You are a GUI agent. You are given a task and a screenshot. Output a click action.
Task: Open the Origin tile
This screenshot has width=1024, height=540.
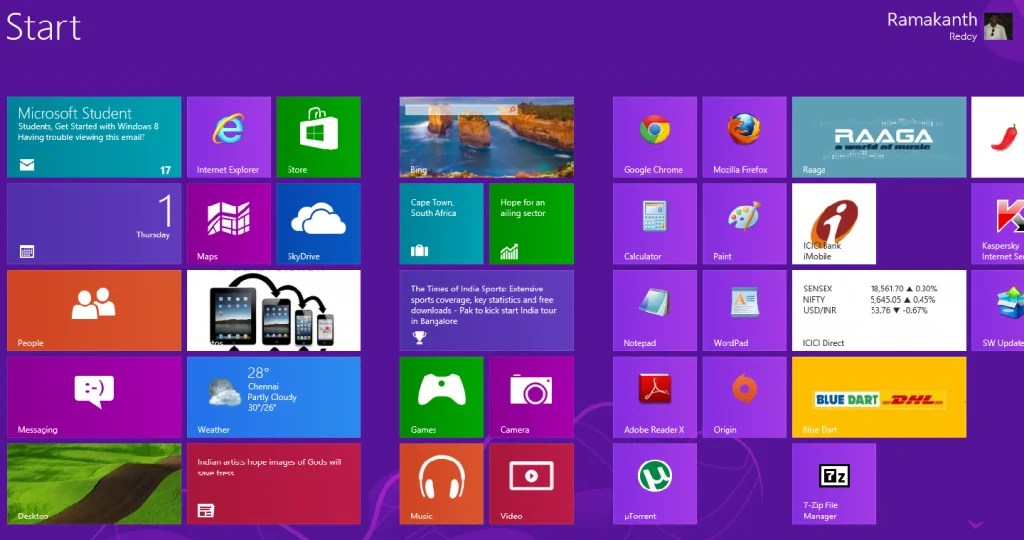pyautogui.click(x=744, y=397)
